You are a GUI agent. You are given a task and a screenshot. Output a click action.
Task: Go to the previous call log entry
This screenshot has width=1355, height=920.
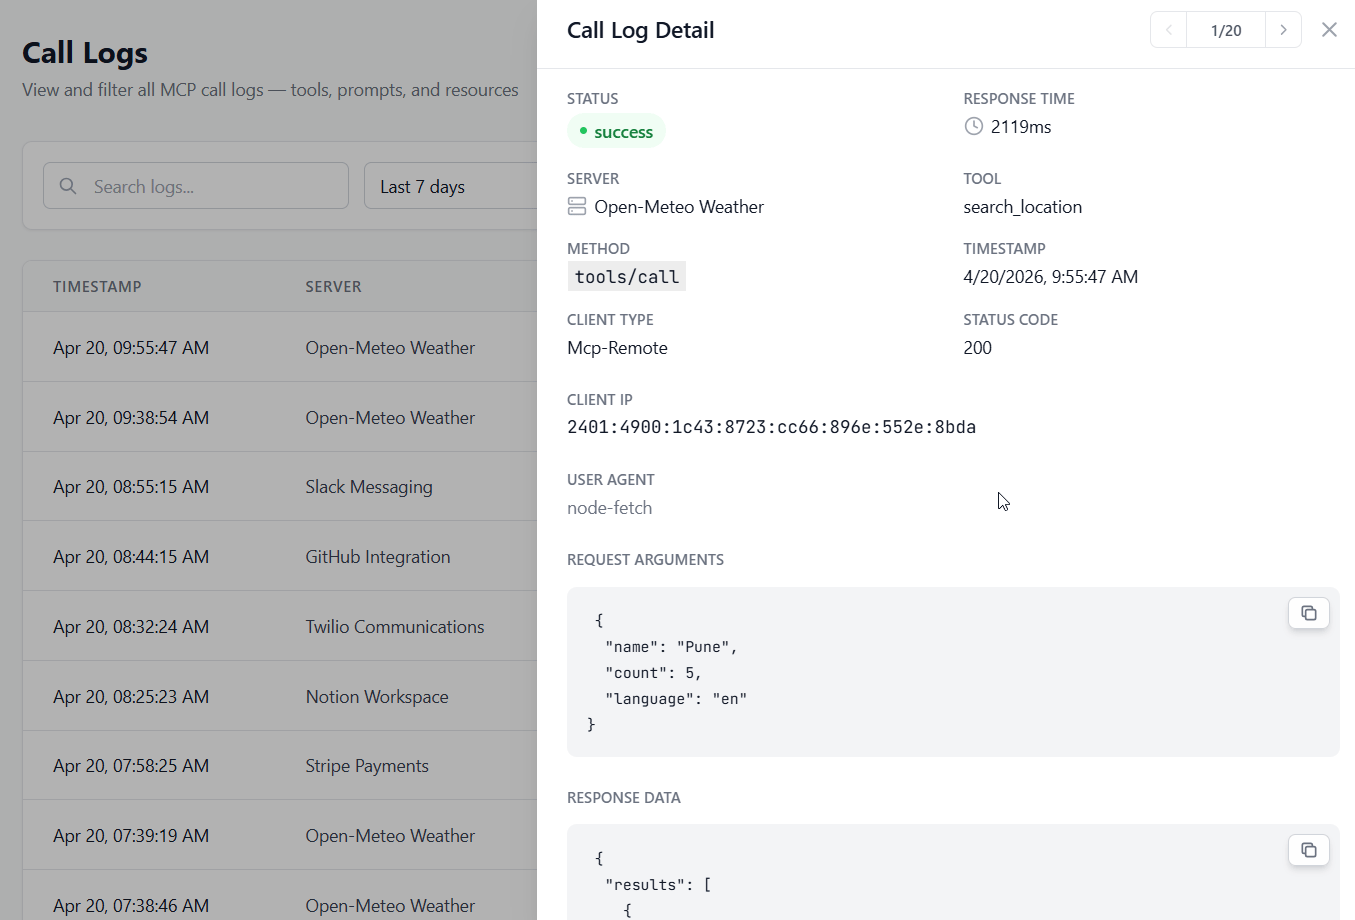(x=1169, y=30)
